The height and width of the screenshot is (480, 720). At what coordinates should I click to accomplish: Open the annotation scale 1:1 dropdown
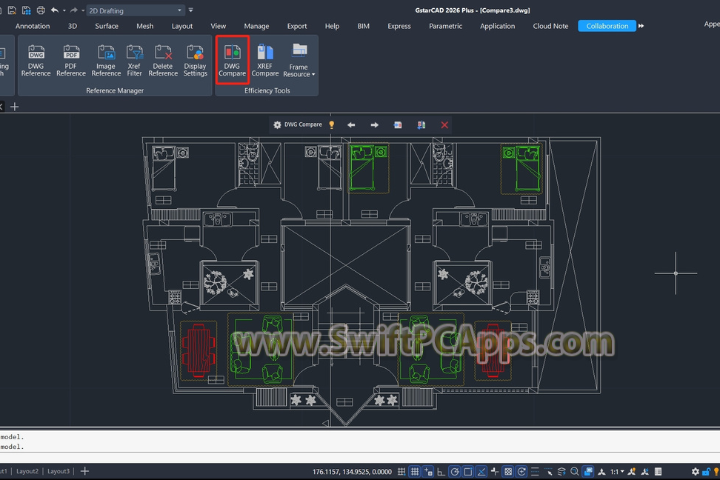coord(617,472)
